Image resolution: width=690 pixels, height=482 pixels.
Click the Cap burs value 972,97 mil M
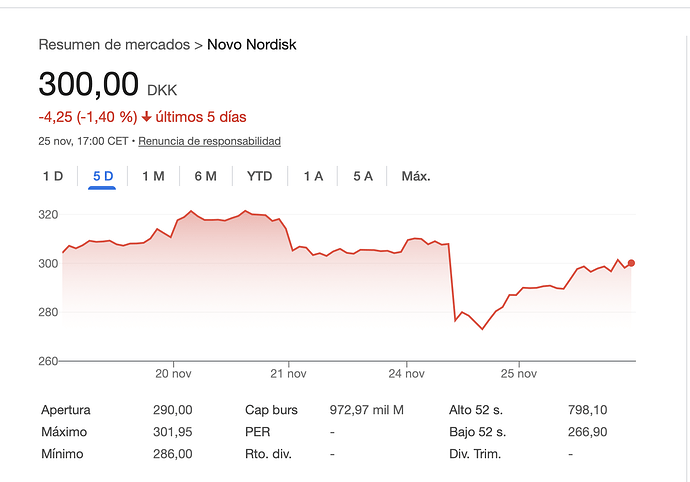click(x=366, y=410)
